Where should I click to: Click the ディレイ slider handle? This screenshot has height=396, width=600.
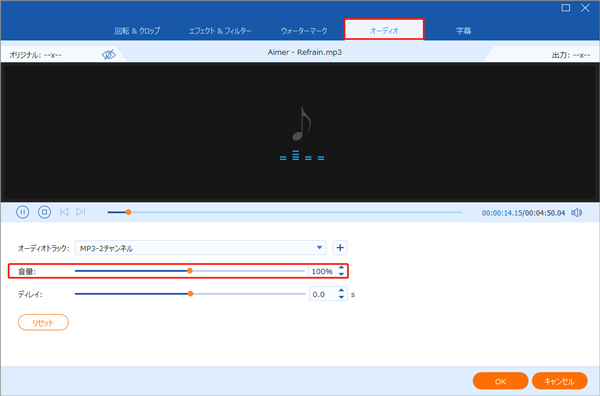[x=190, y=294]
